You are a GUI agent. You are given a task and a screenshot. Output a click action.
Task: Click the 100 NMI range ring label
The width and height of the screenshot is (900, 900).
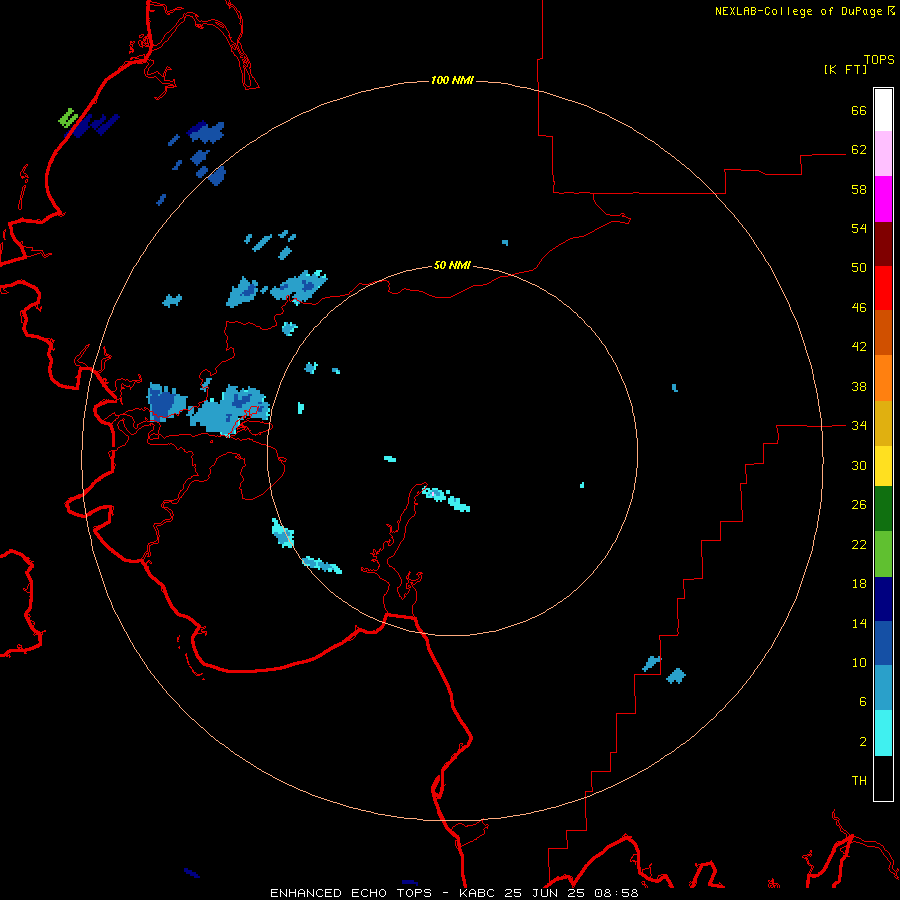(452, 80)
